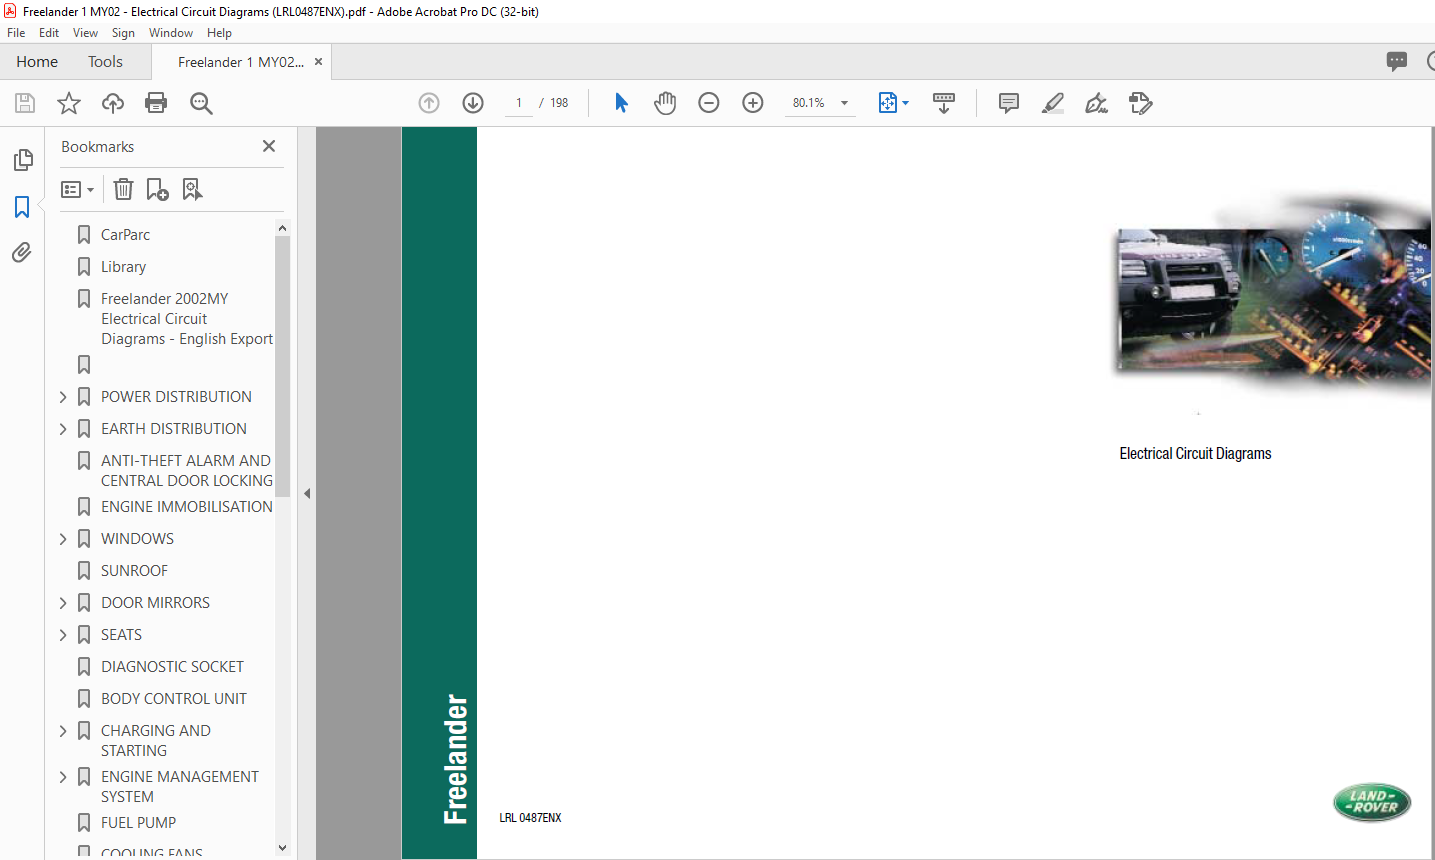
Task: Click the page number input field
Action: coord(519,103)
